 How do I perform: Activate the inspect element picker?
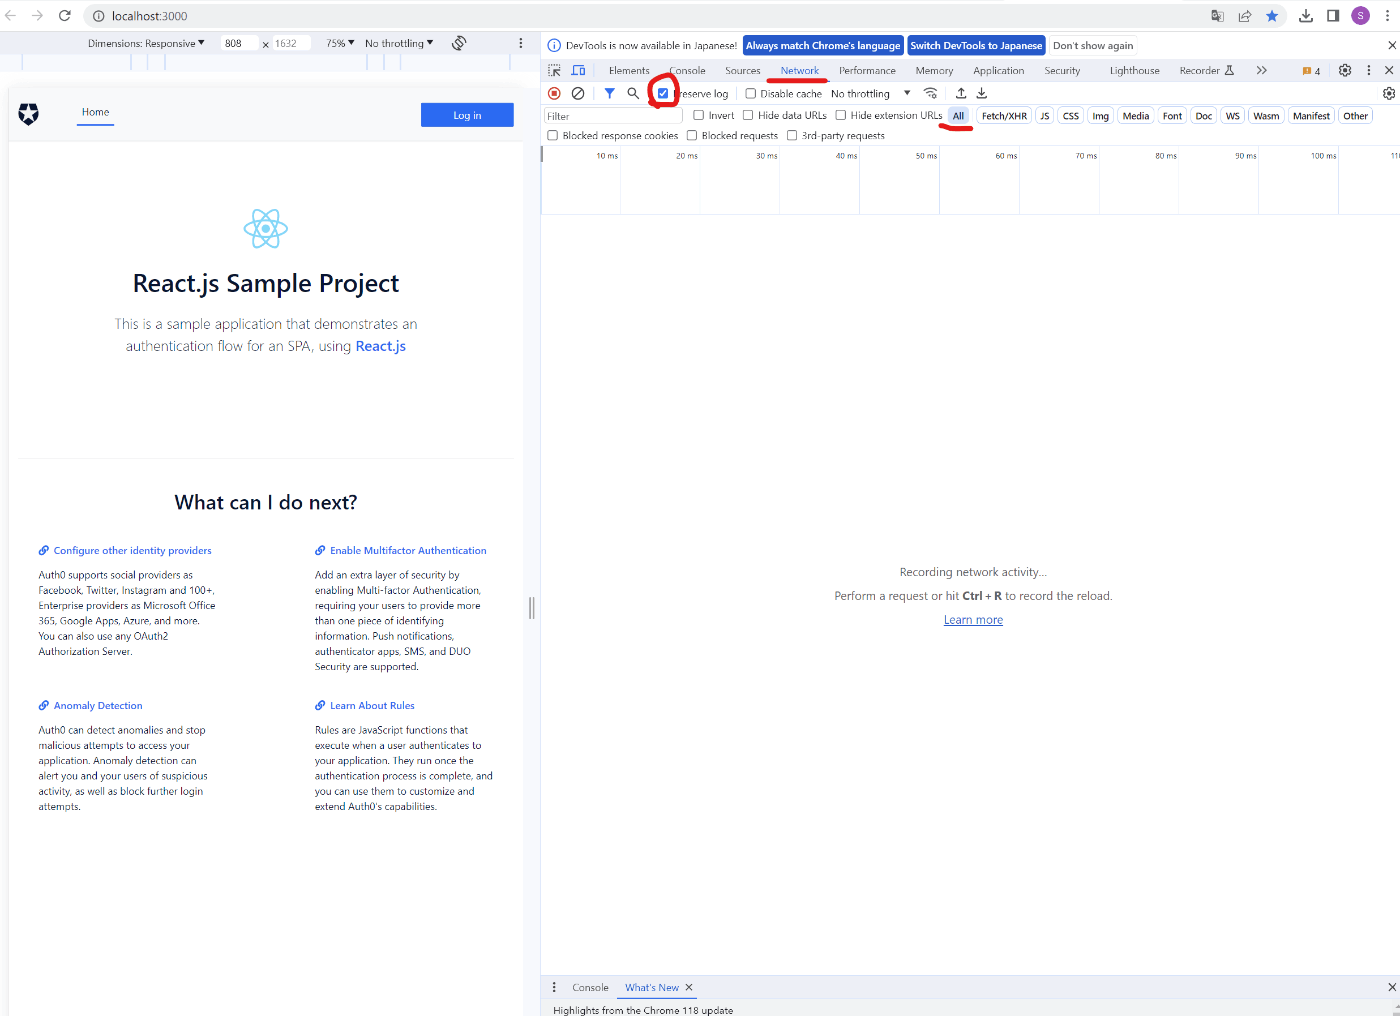(x=554, y=71)
